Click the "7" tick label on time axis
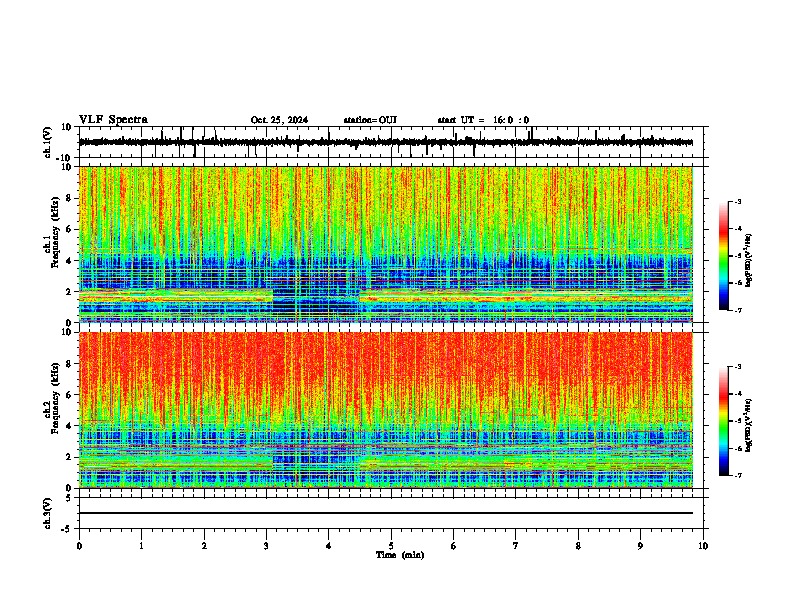The image size is (792, 612). pyautogui.click(x=516, y=546)
